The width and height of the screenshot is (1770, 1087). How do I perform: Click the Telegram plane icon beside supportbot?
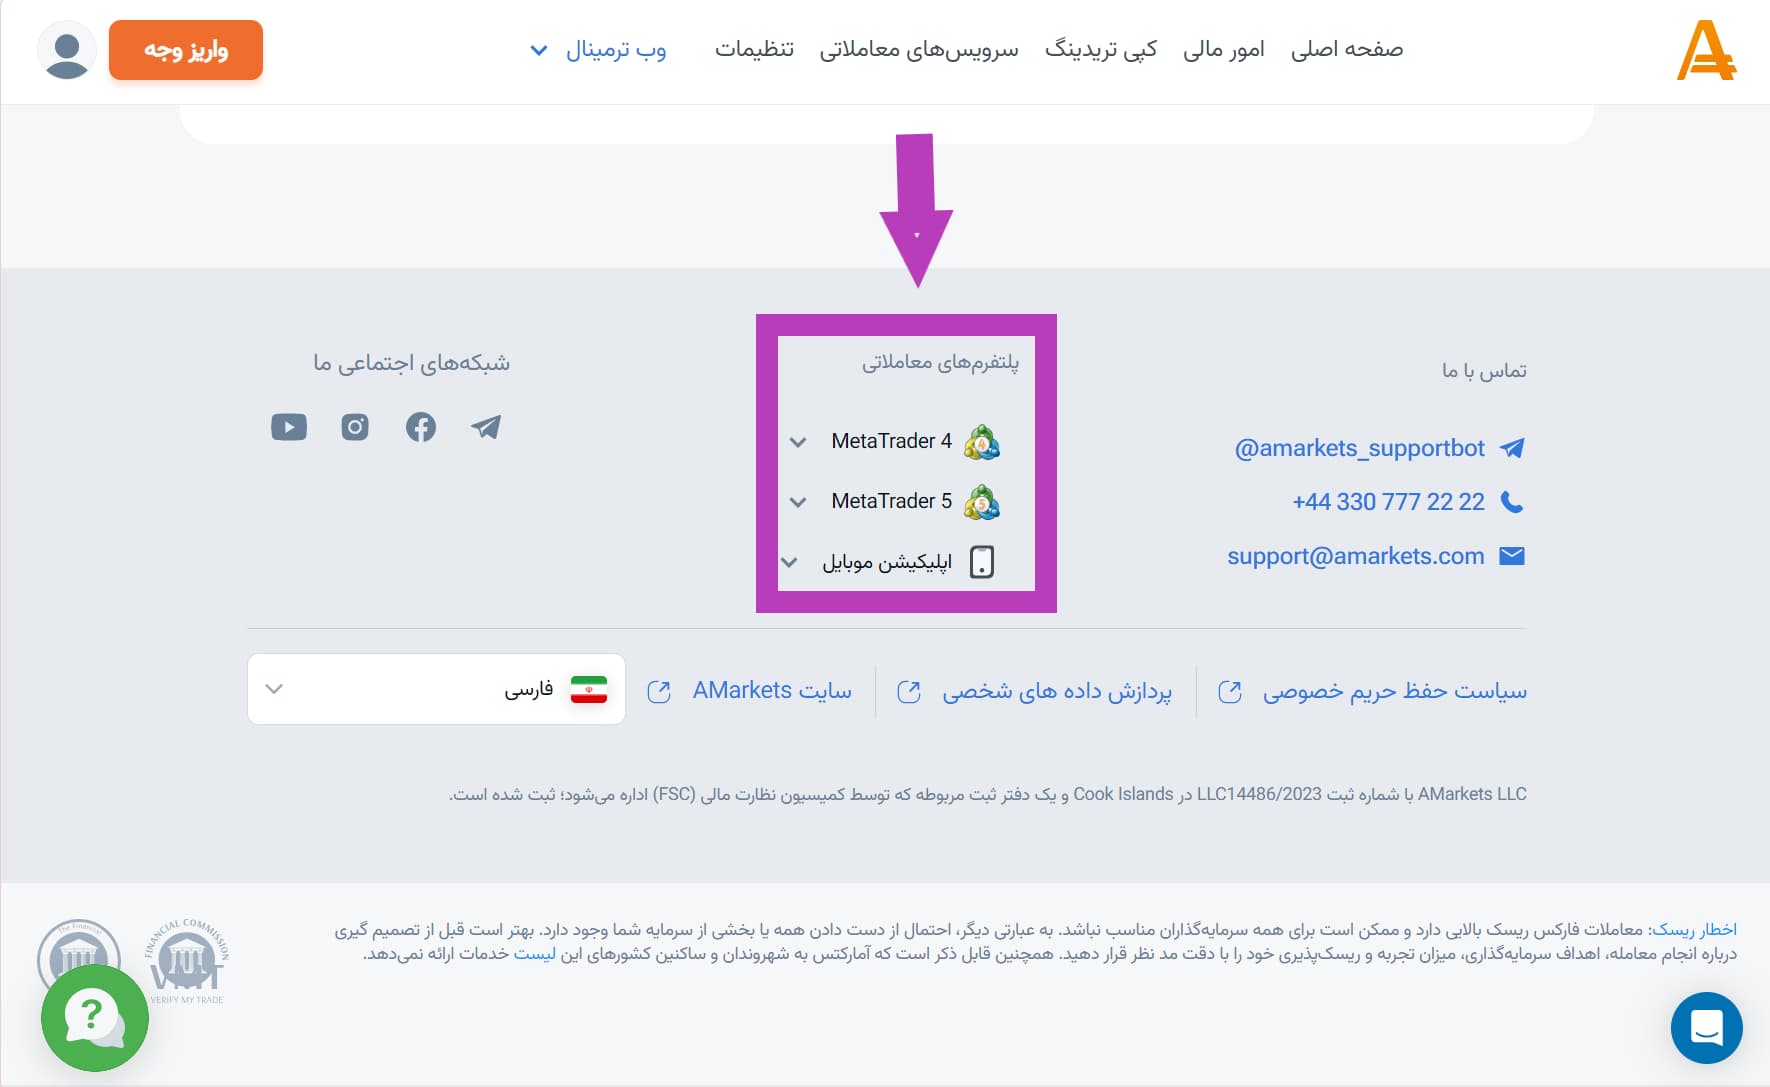pos(1512,448)
